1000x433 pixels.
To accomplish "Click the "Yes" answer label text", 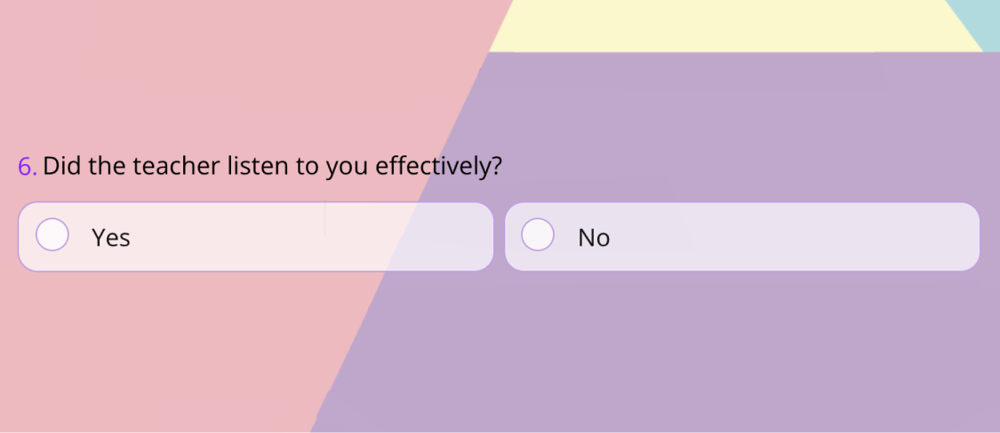I will pos(111,238).
